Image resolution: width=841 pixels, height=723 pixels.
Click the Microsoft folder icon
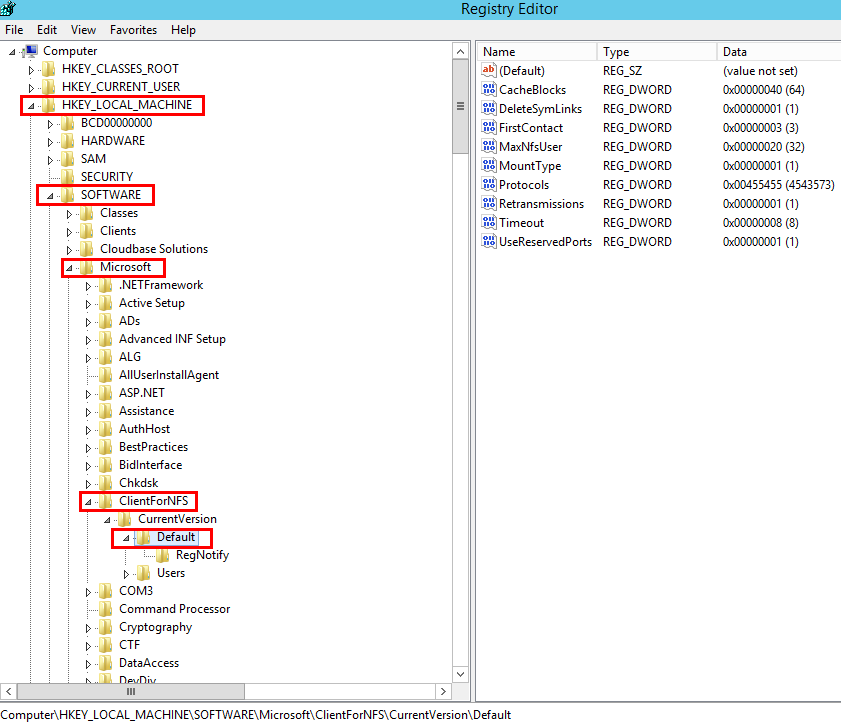[x=87, y=267]
